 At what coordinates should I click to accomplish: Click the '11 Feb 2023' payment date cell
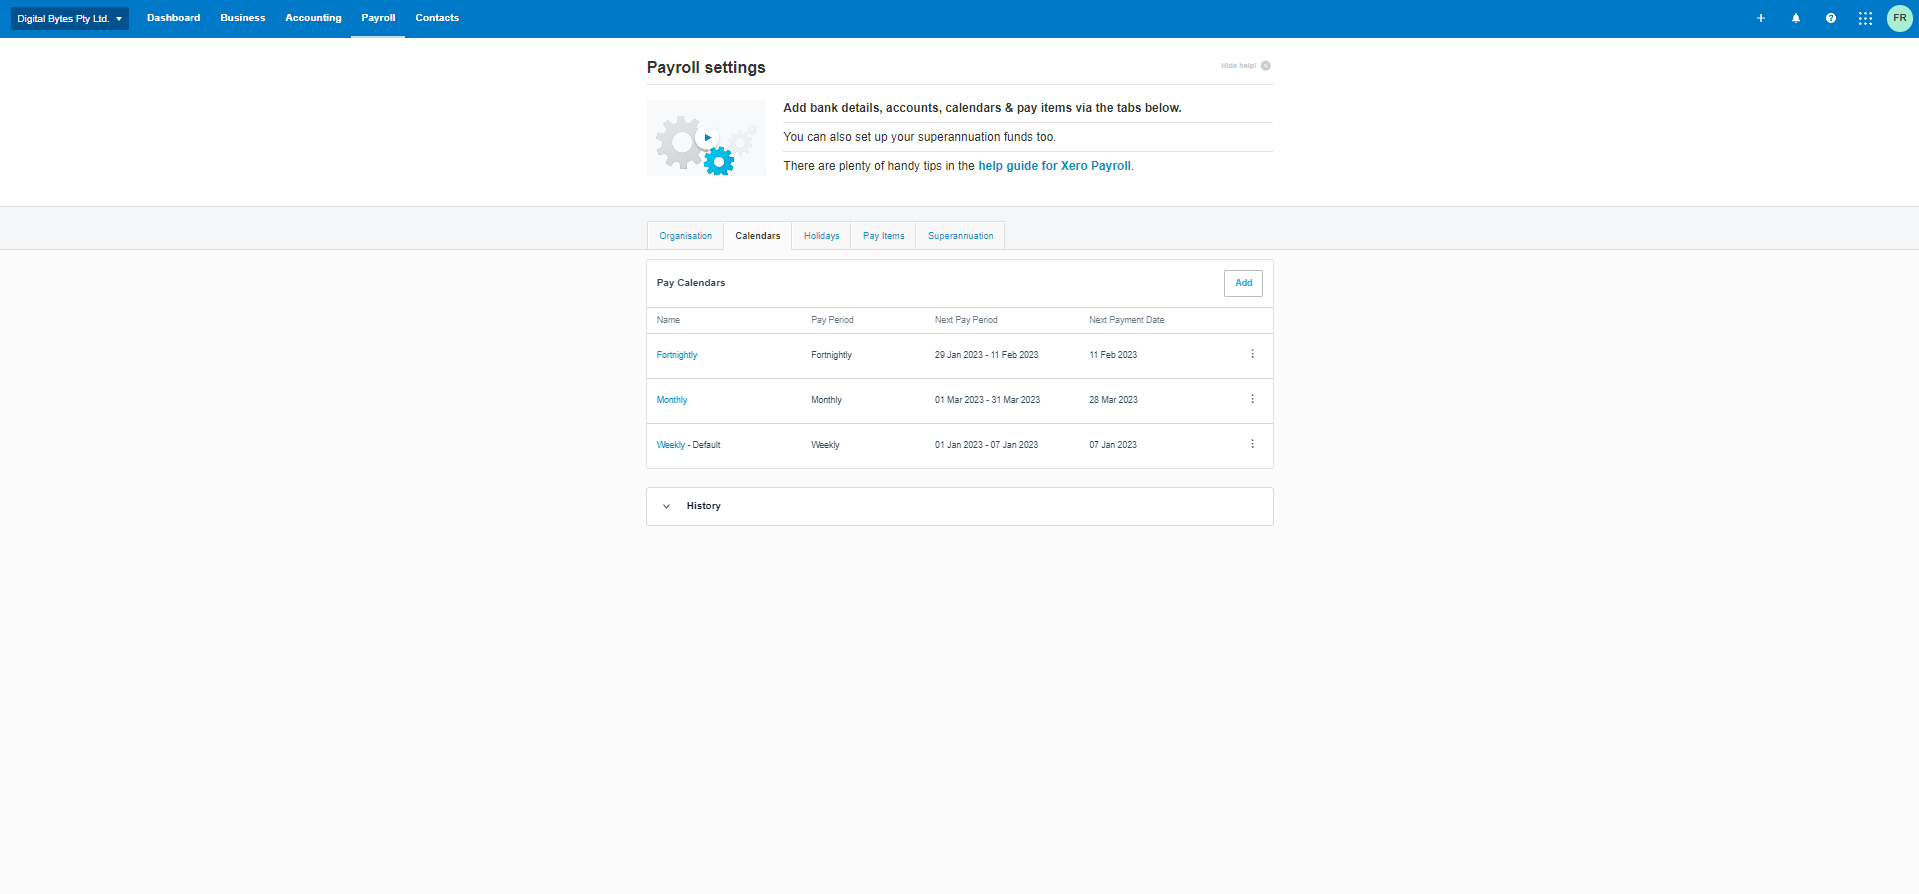click(x=1113, y=355)
